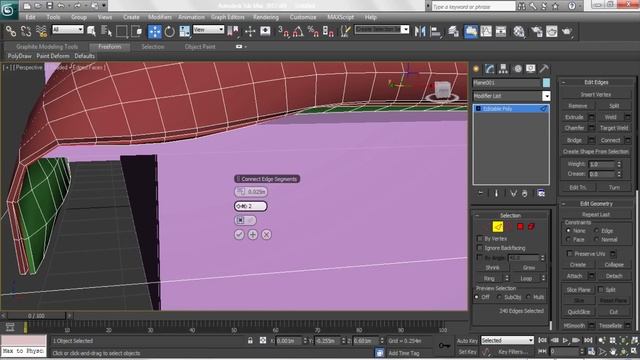Enable Preserve UVs checkbox
Screen dimensions: 640x360
[x=570, y=253]
